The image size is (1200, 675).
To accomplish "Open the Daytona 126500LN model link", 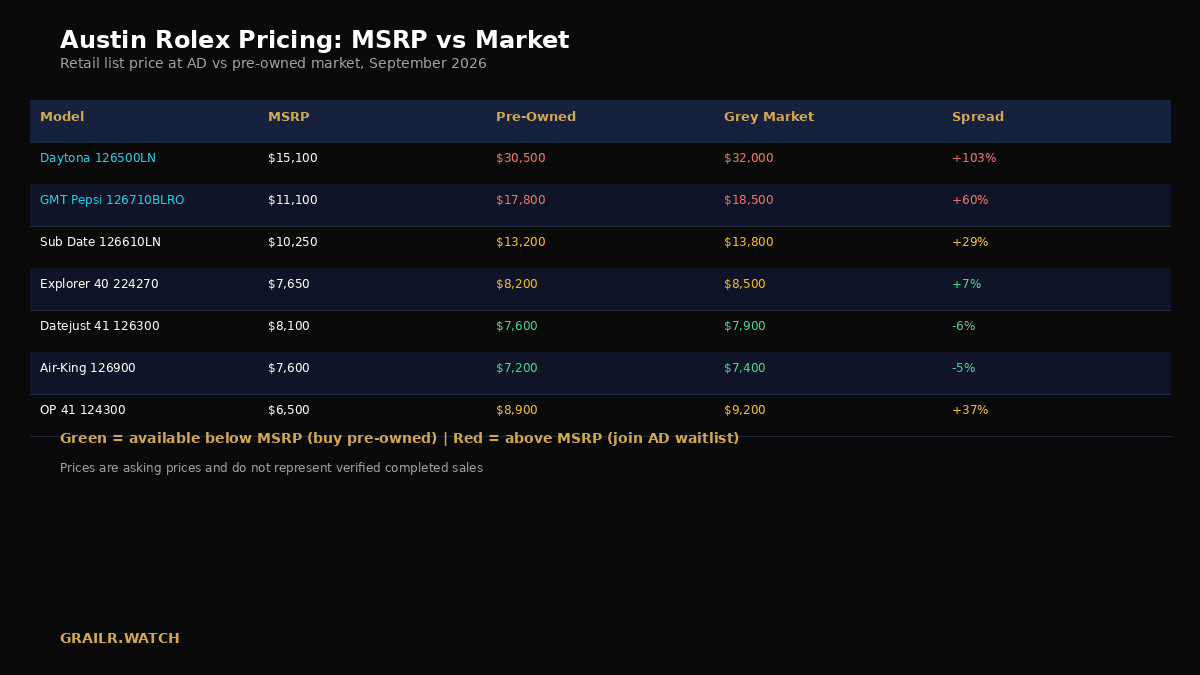I will (x=98, y=158).
